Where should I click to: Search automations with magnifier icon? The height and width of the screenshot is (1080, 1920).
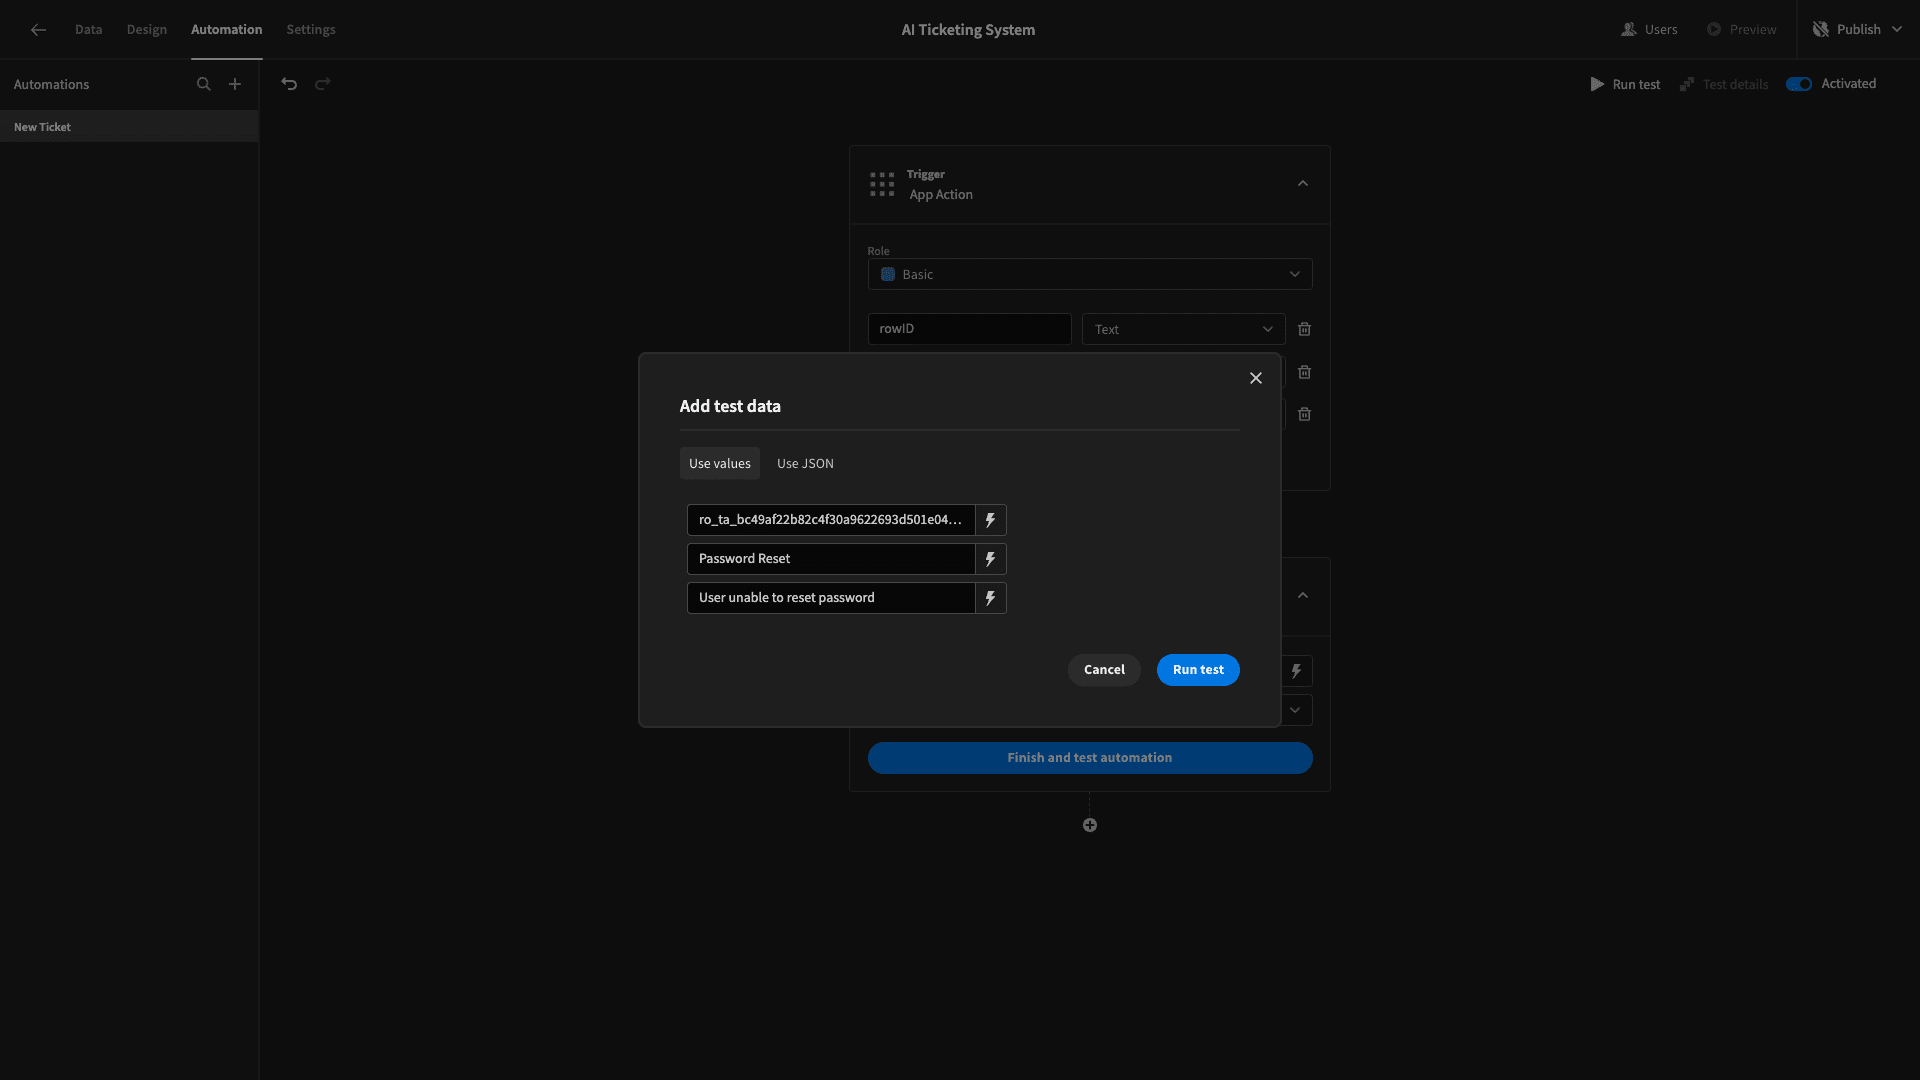(204, 84)
